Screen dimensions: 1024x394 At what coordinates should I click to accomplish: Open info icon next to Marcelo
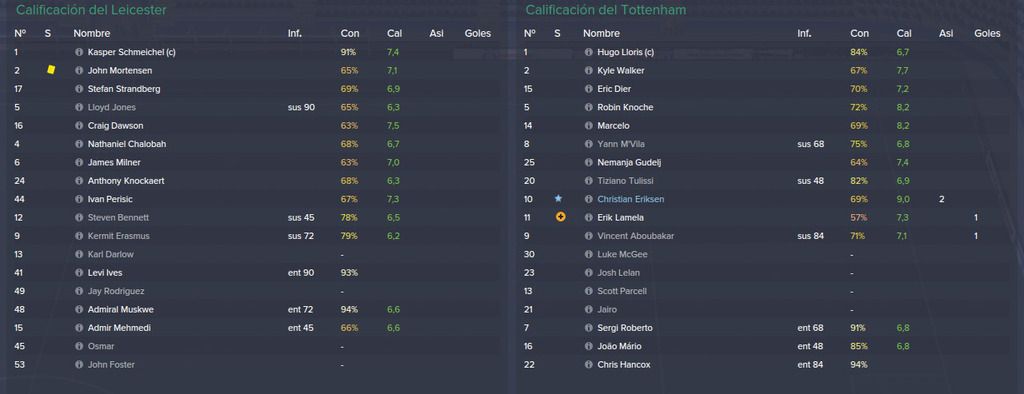coord(588,125)
